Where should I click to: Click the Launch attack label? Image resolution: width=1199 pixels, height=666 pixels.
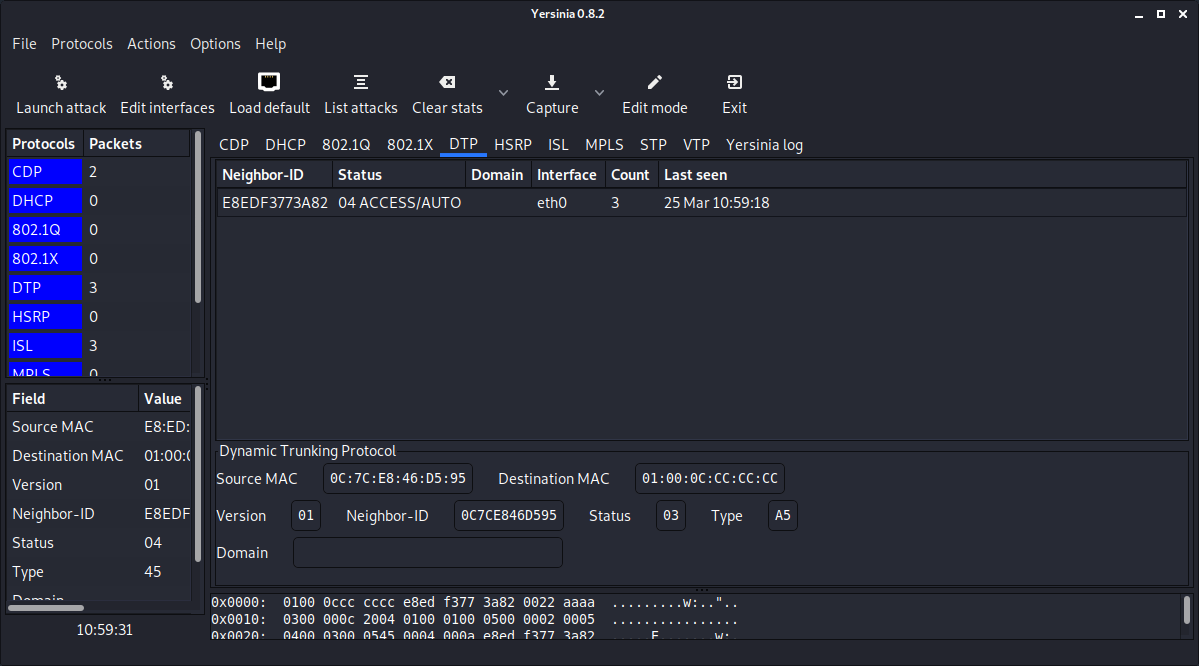pos(61,108)
